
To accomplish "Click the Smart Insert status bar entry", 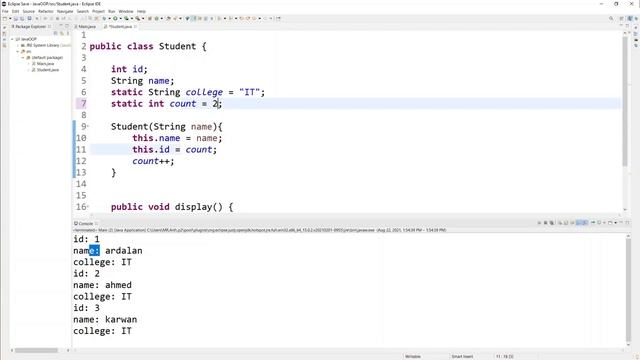I will pyautogui.click(x=462, y=356).
